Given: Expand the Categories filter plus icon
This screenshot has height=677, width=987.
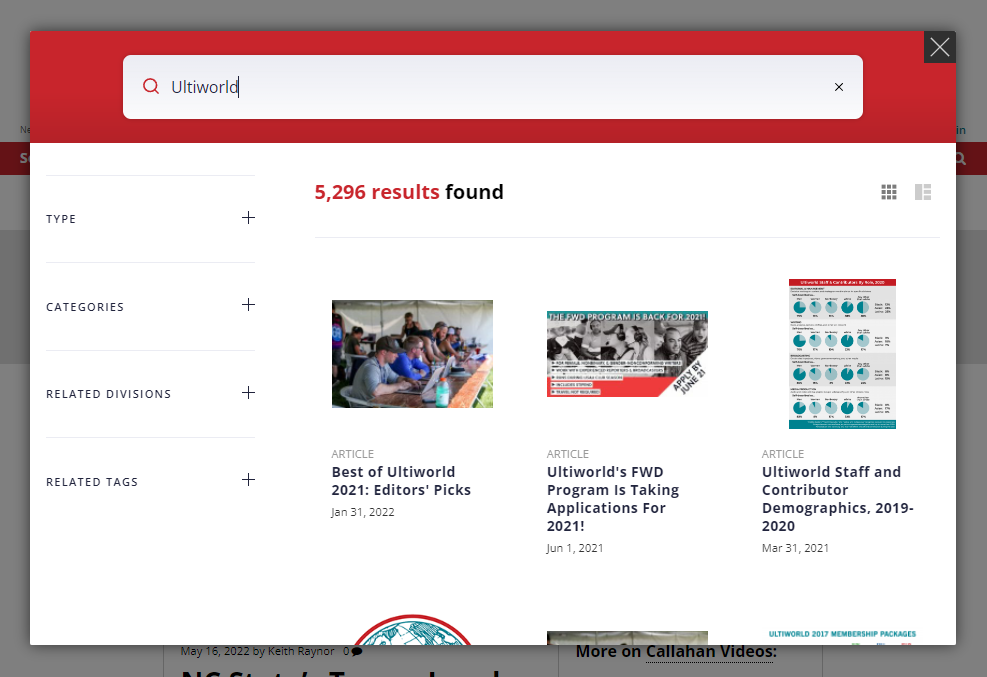Looking at the screenshot, I should tap(249, 305).
